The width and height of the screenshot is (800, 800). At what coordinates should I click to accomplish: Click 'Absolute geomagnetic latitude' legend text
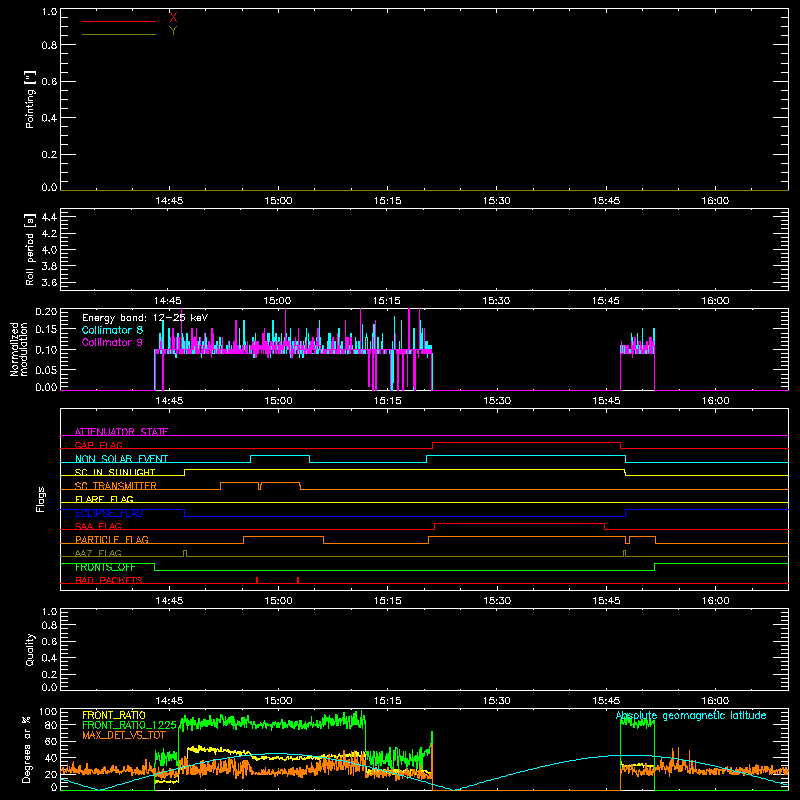691,716
